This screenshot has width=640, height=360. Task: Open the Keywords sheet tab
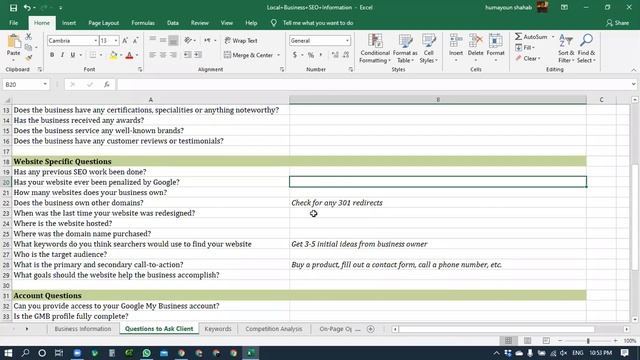pos(218,329)
